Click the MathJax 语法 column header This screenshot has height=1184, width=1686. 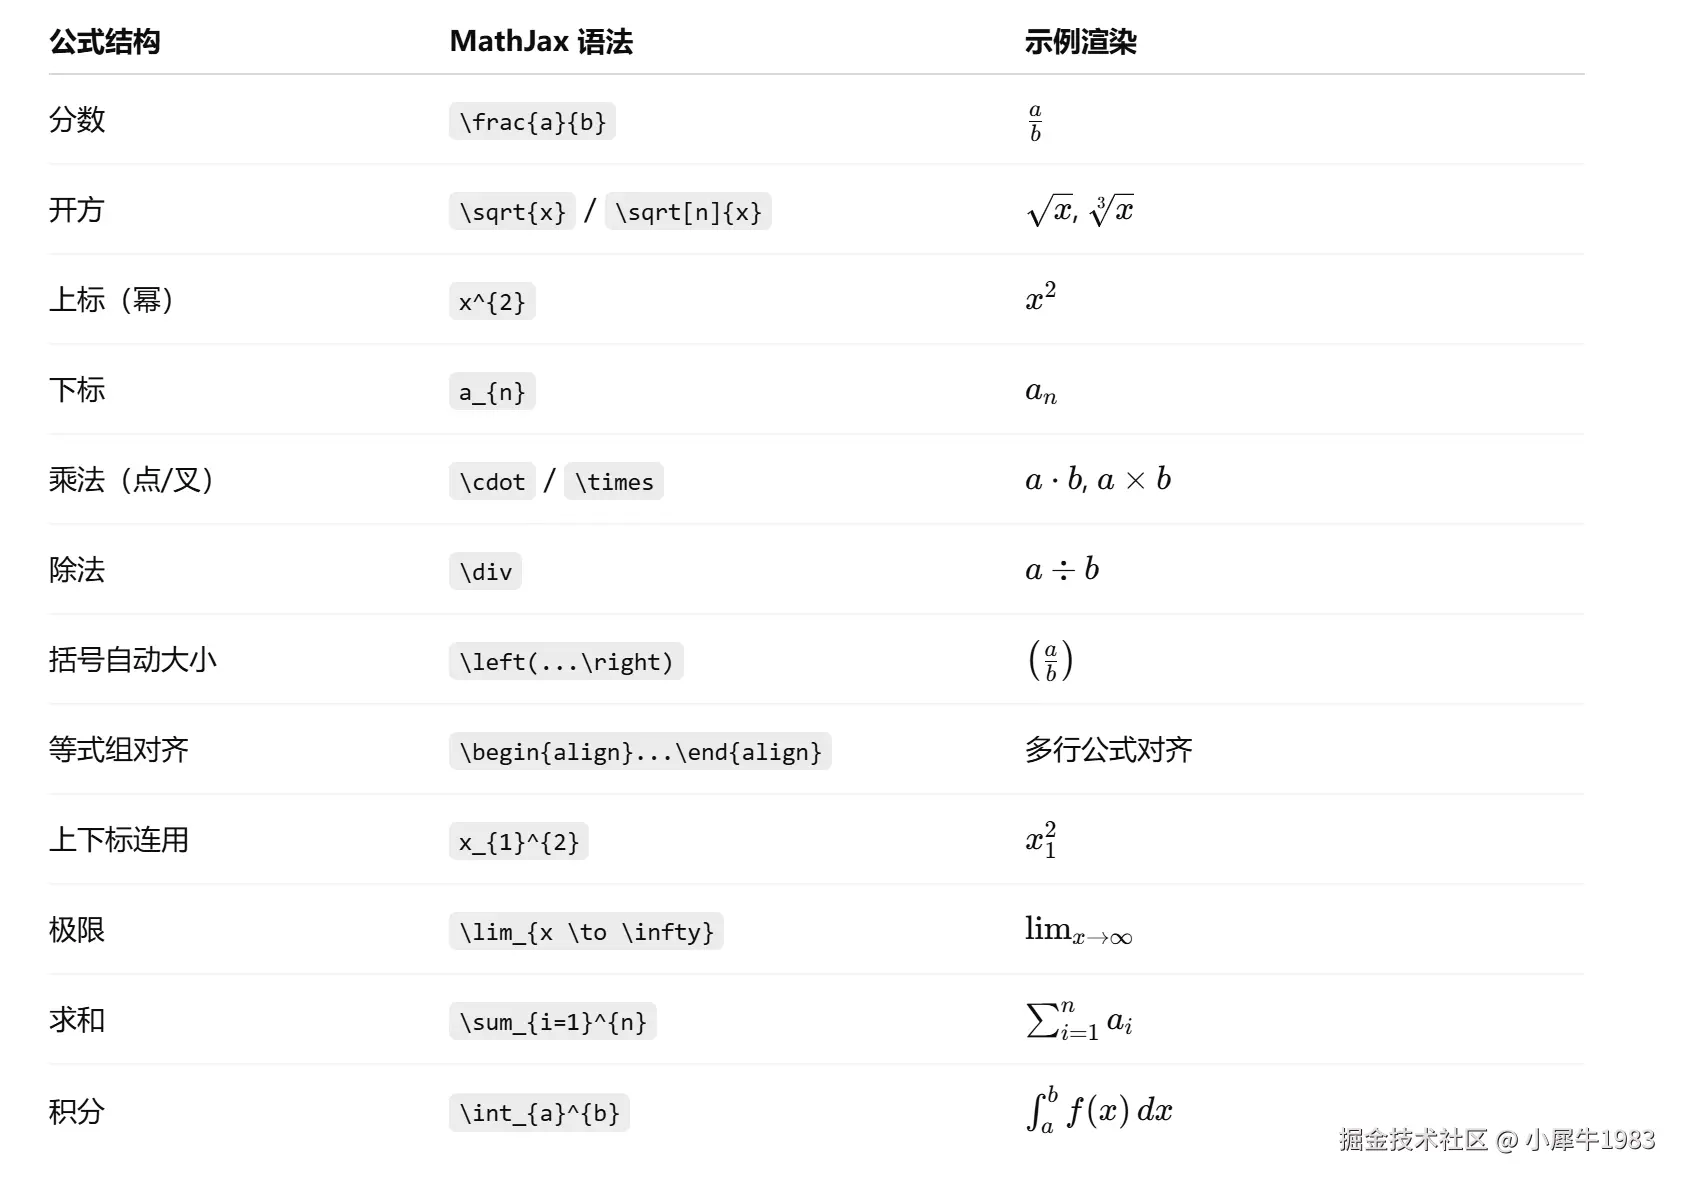[x=541, y=42]
